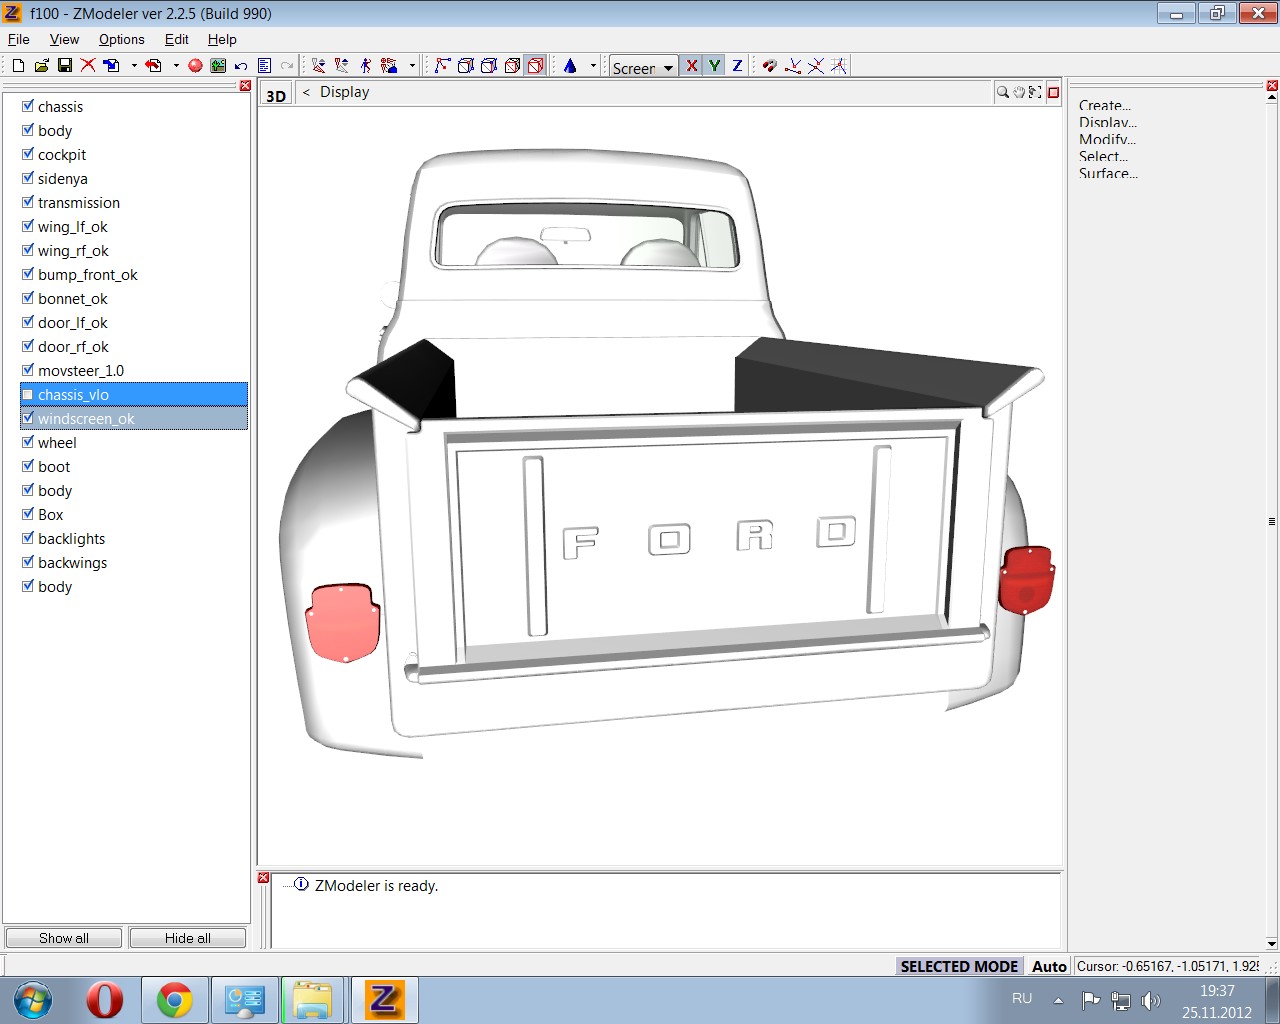
Task: Click the Export toolbar icon
Action: (154, 66)
